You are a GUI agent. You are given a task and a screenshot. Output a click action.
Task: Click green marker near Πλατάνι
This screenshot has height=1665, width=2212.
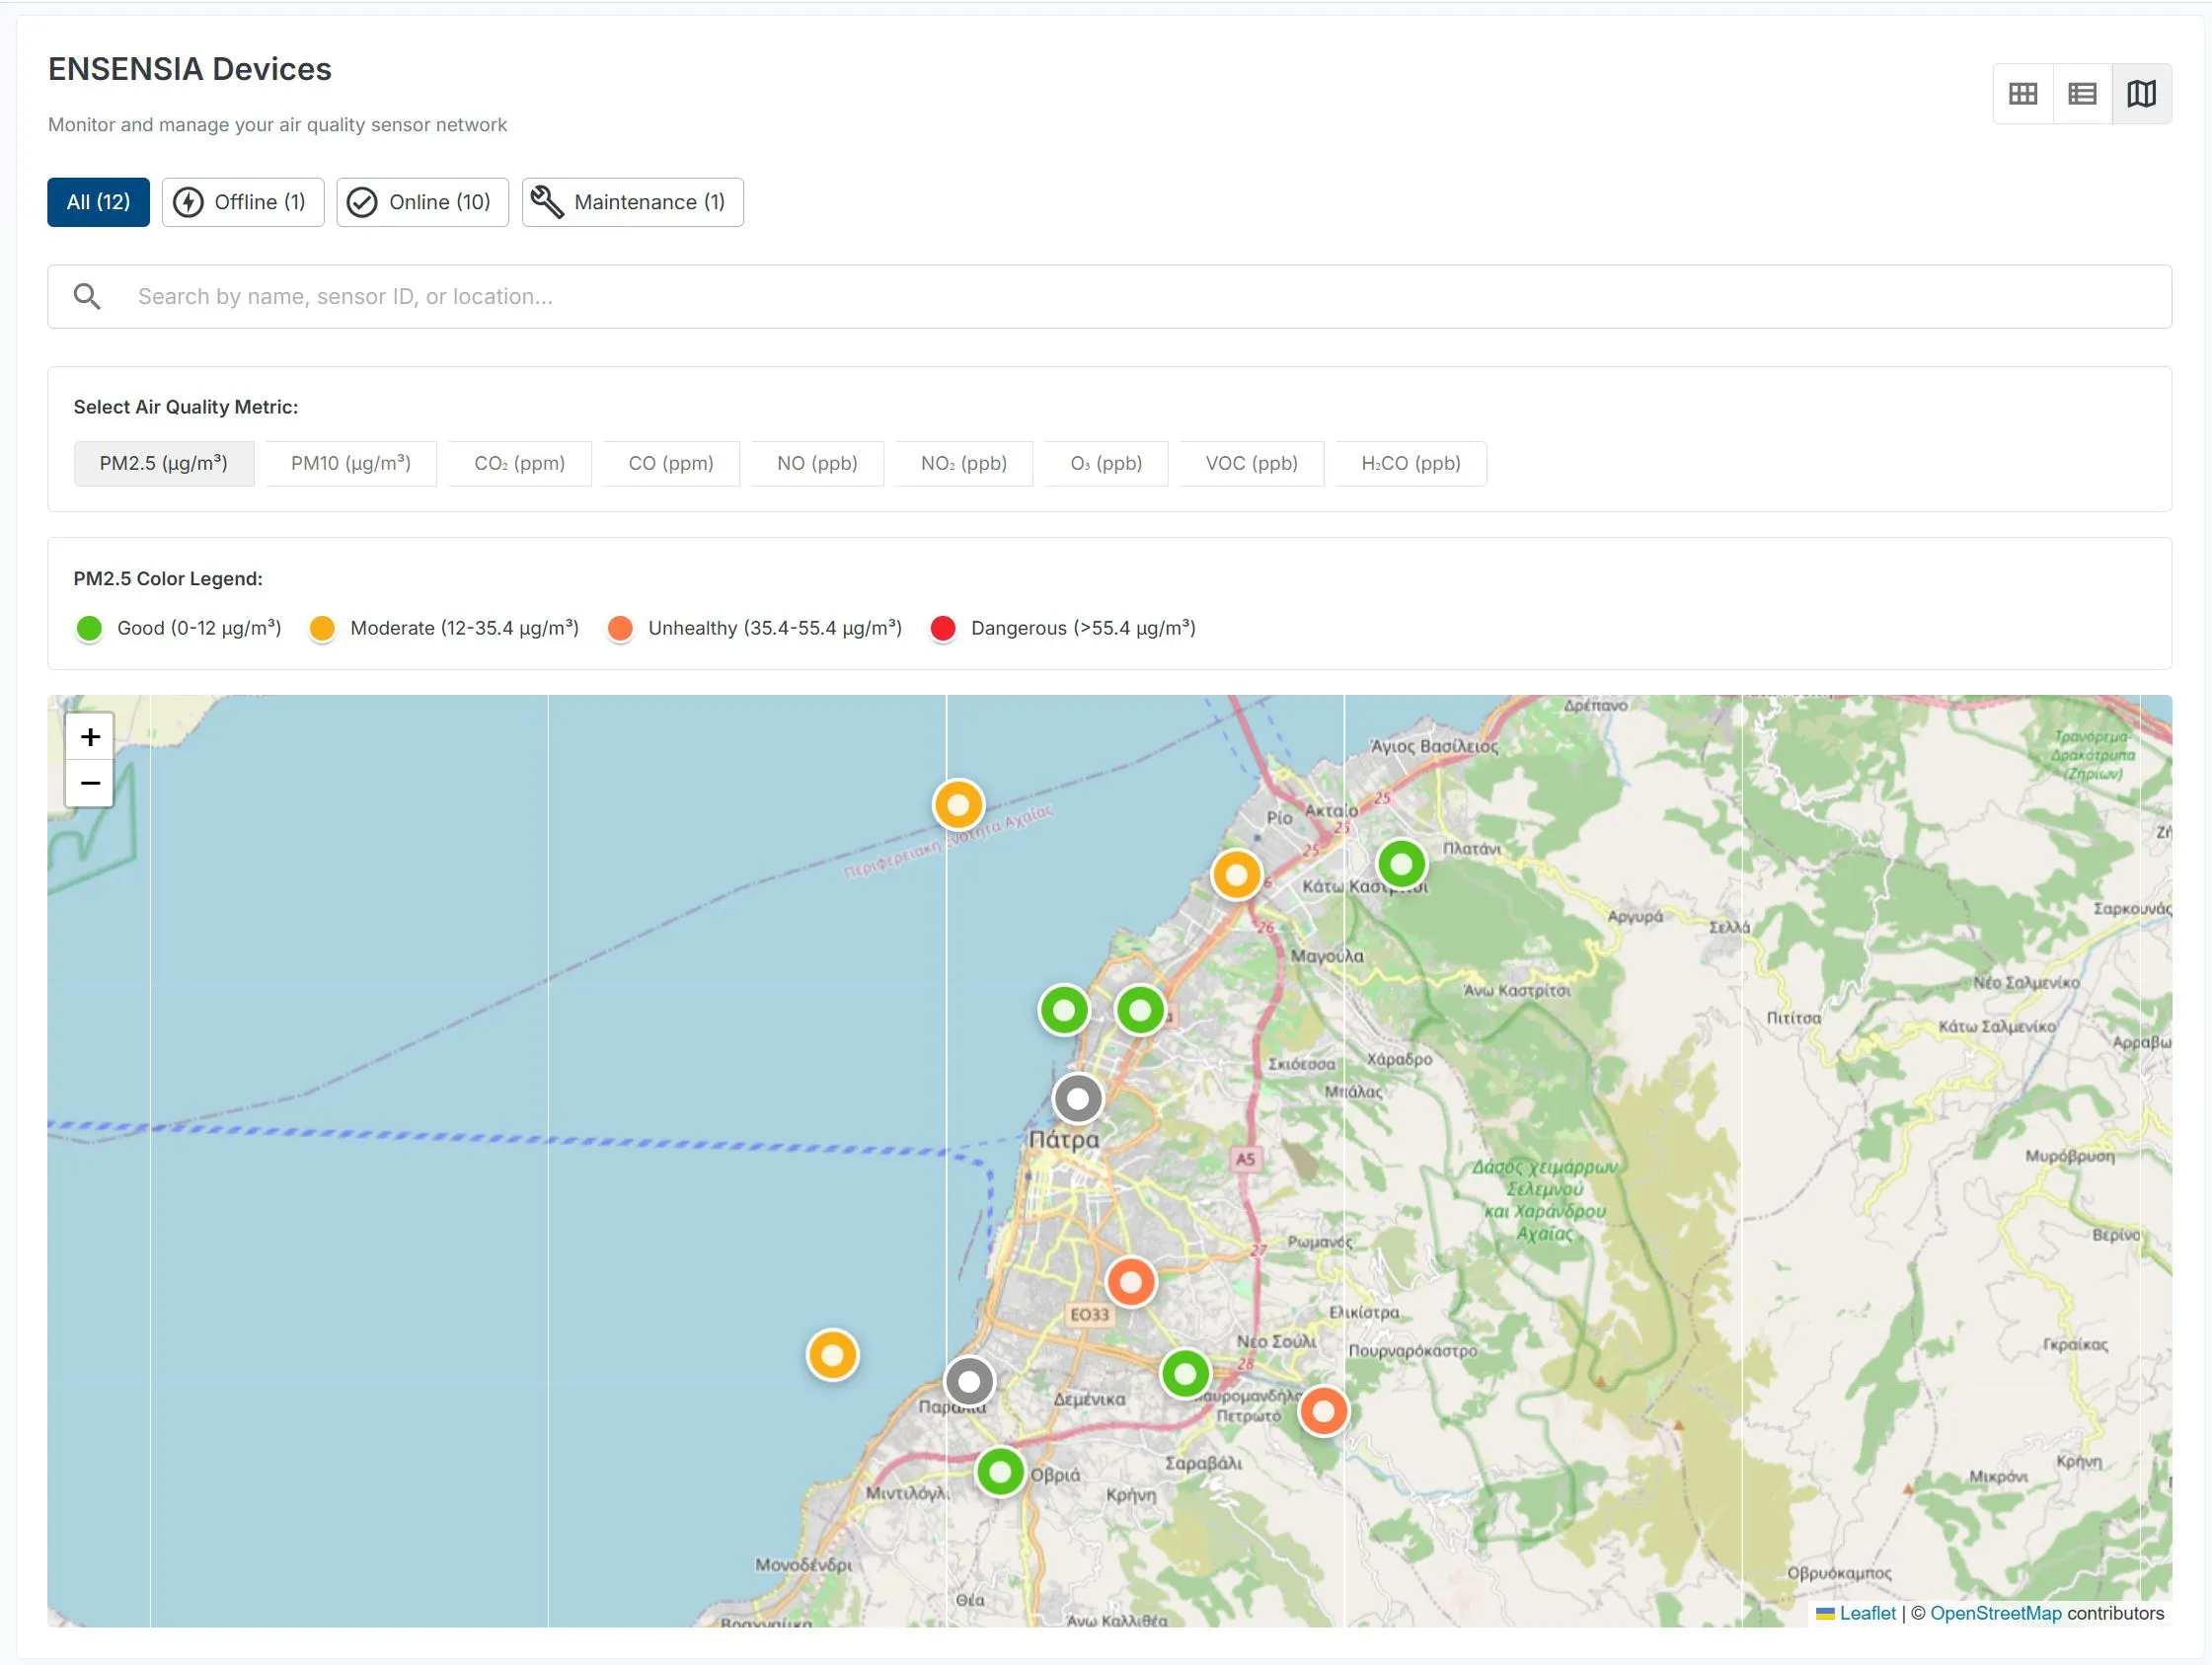coord(1401,863)
